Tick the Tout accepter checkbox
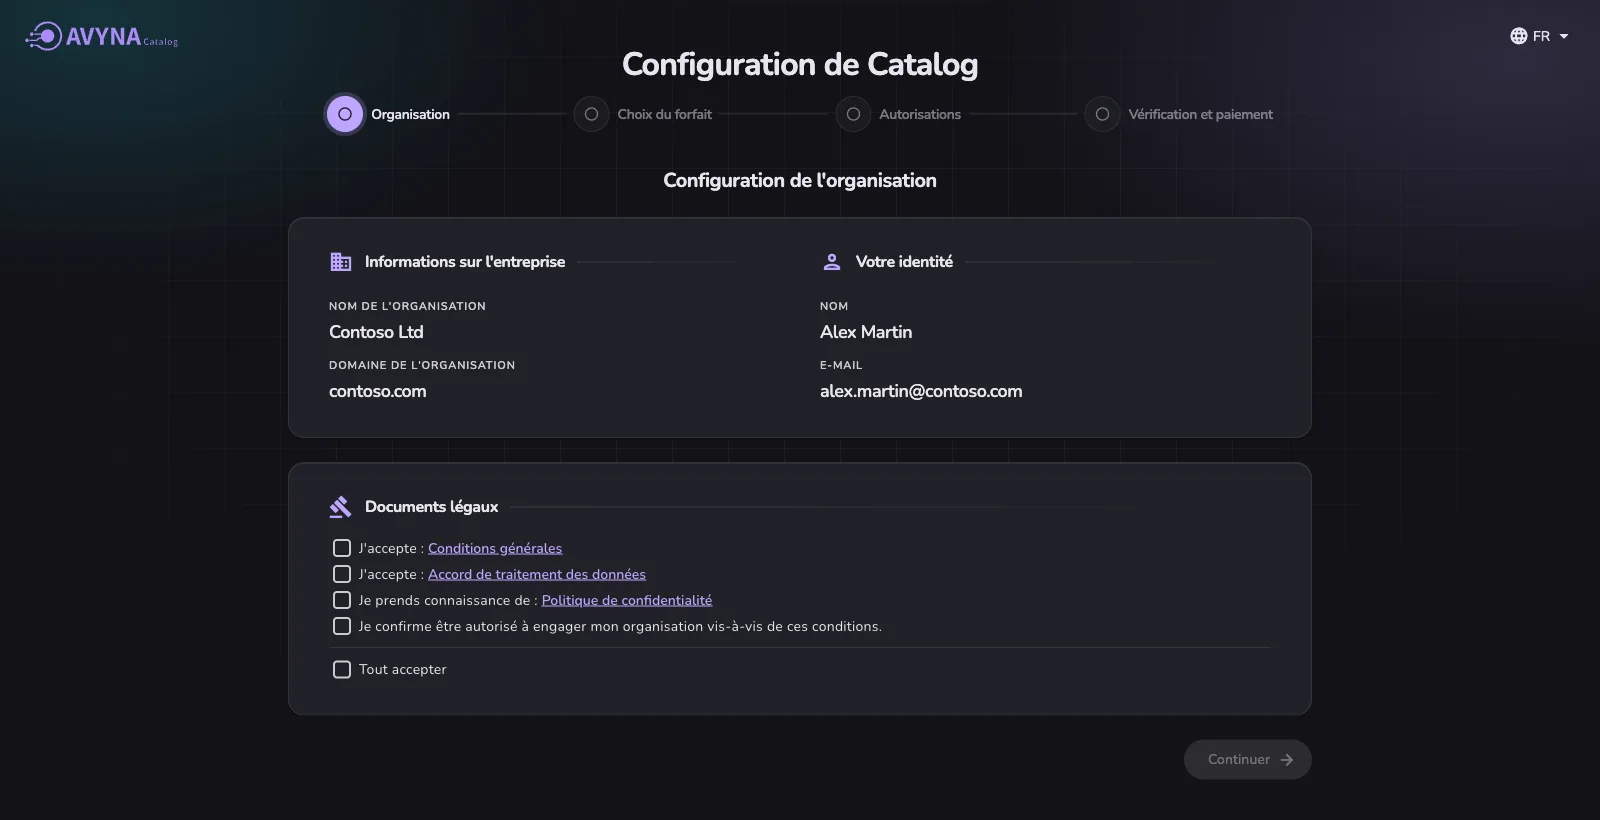 tap(342, 669)
